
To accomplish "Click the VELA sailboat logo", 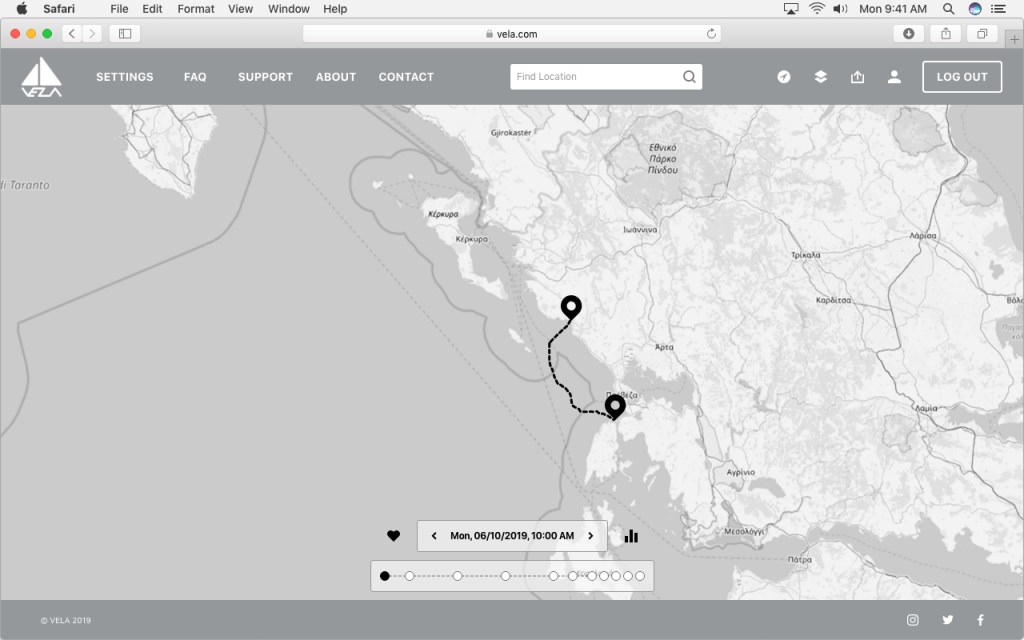I will pyautogui.click(x=42, y=77).
